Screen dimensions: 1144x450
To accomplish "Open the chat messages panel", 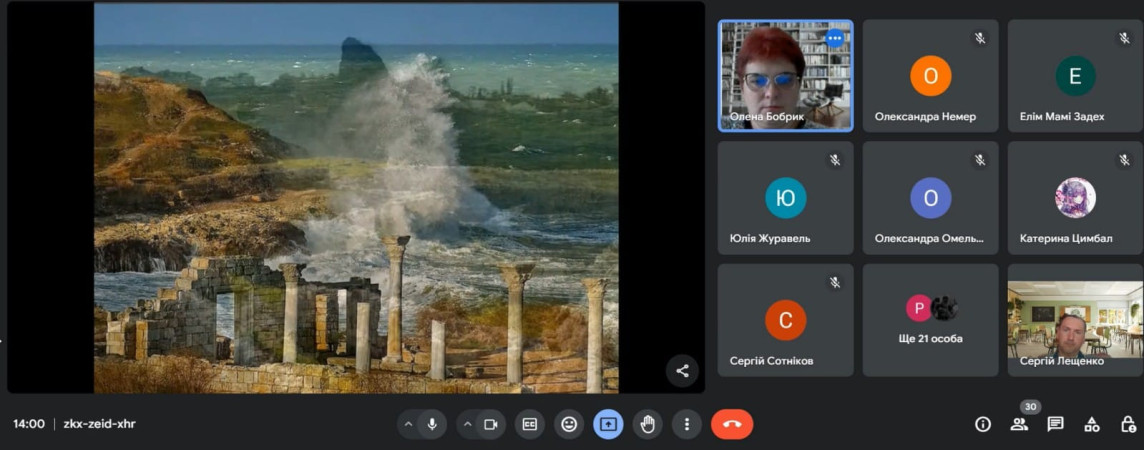I will pos(1055,424).
